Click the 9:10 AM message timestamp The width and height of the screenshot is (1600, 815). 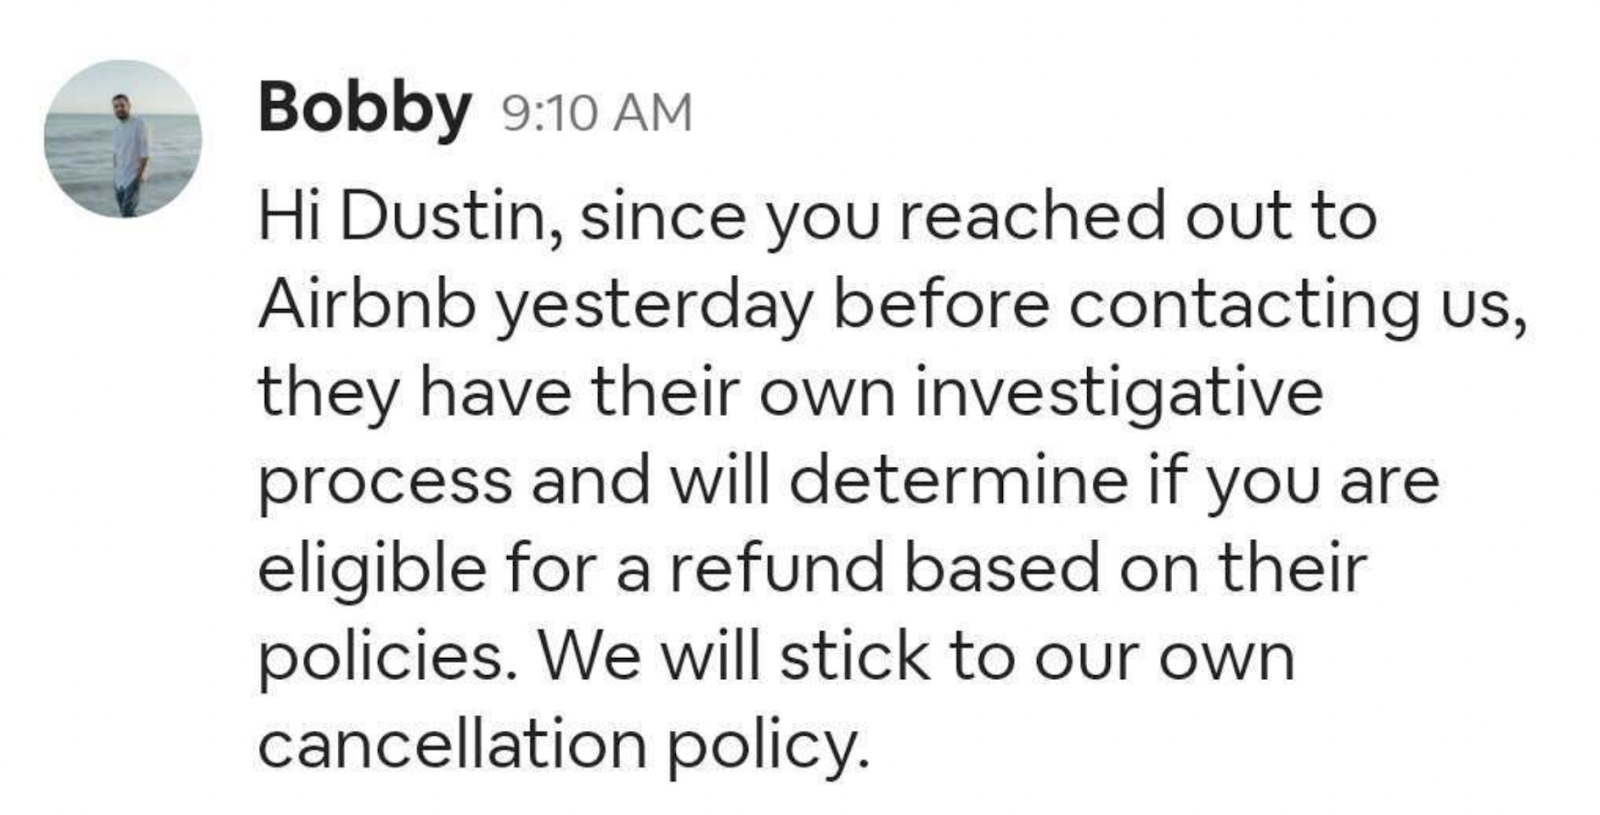[596, 112]
